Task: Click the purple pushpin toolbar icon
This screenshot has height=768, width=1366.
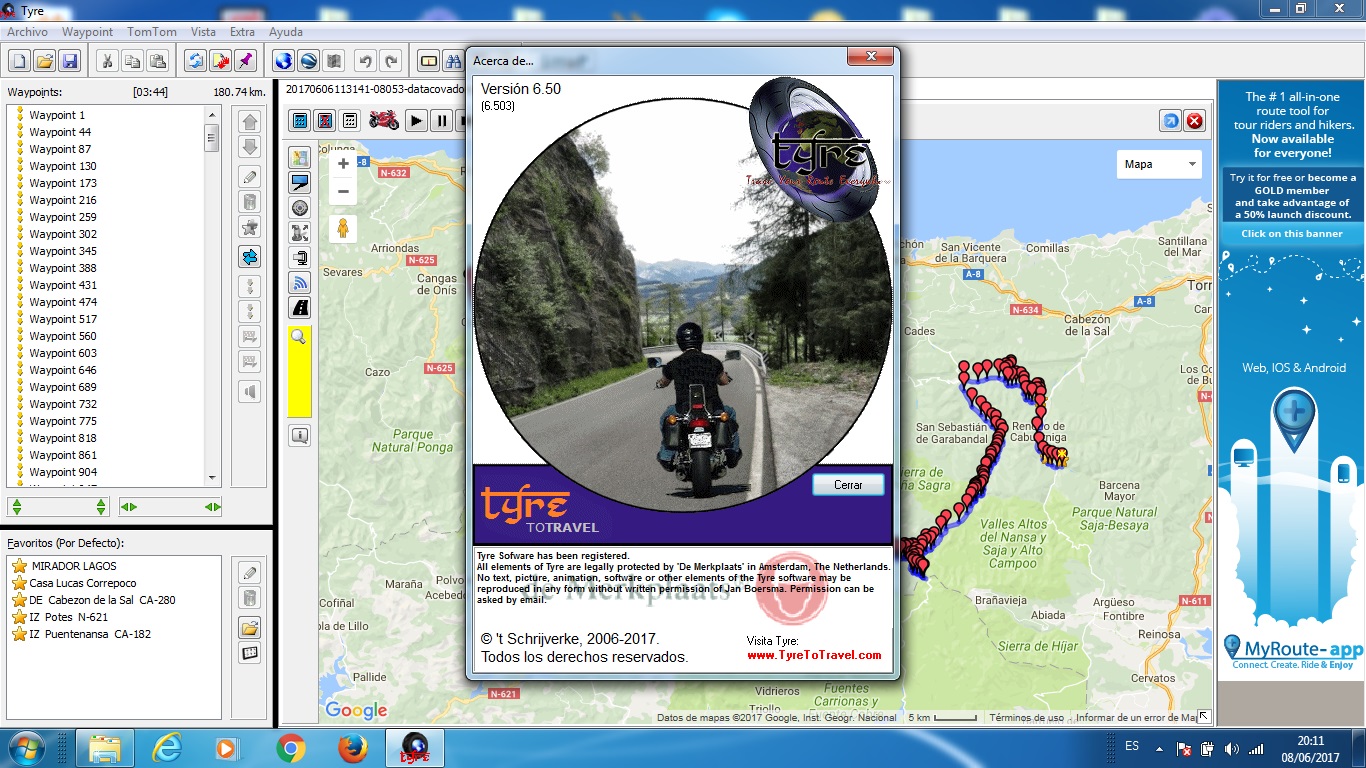Action: (246, 61)
